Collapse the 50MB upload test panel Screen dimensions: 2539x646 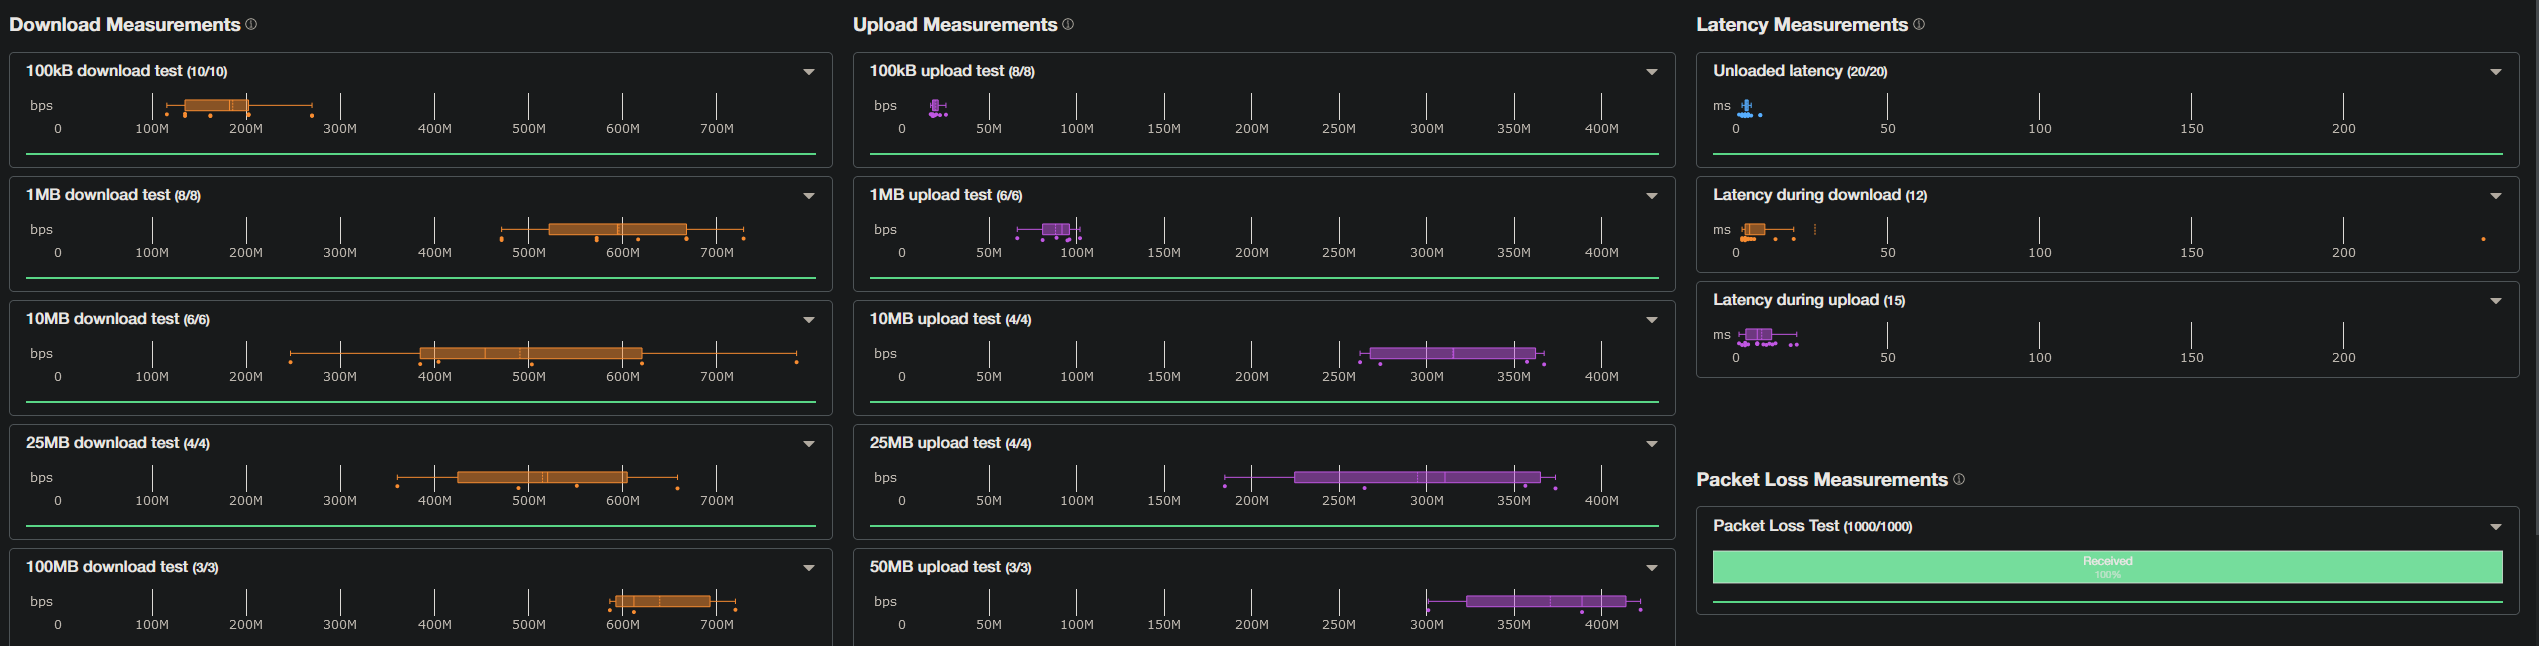[1652, 567]
